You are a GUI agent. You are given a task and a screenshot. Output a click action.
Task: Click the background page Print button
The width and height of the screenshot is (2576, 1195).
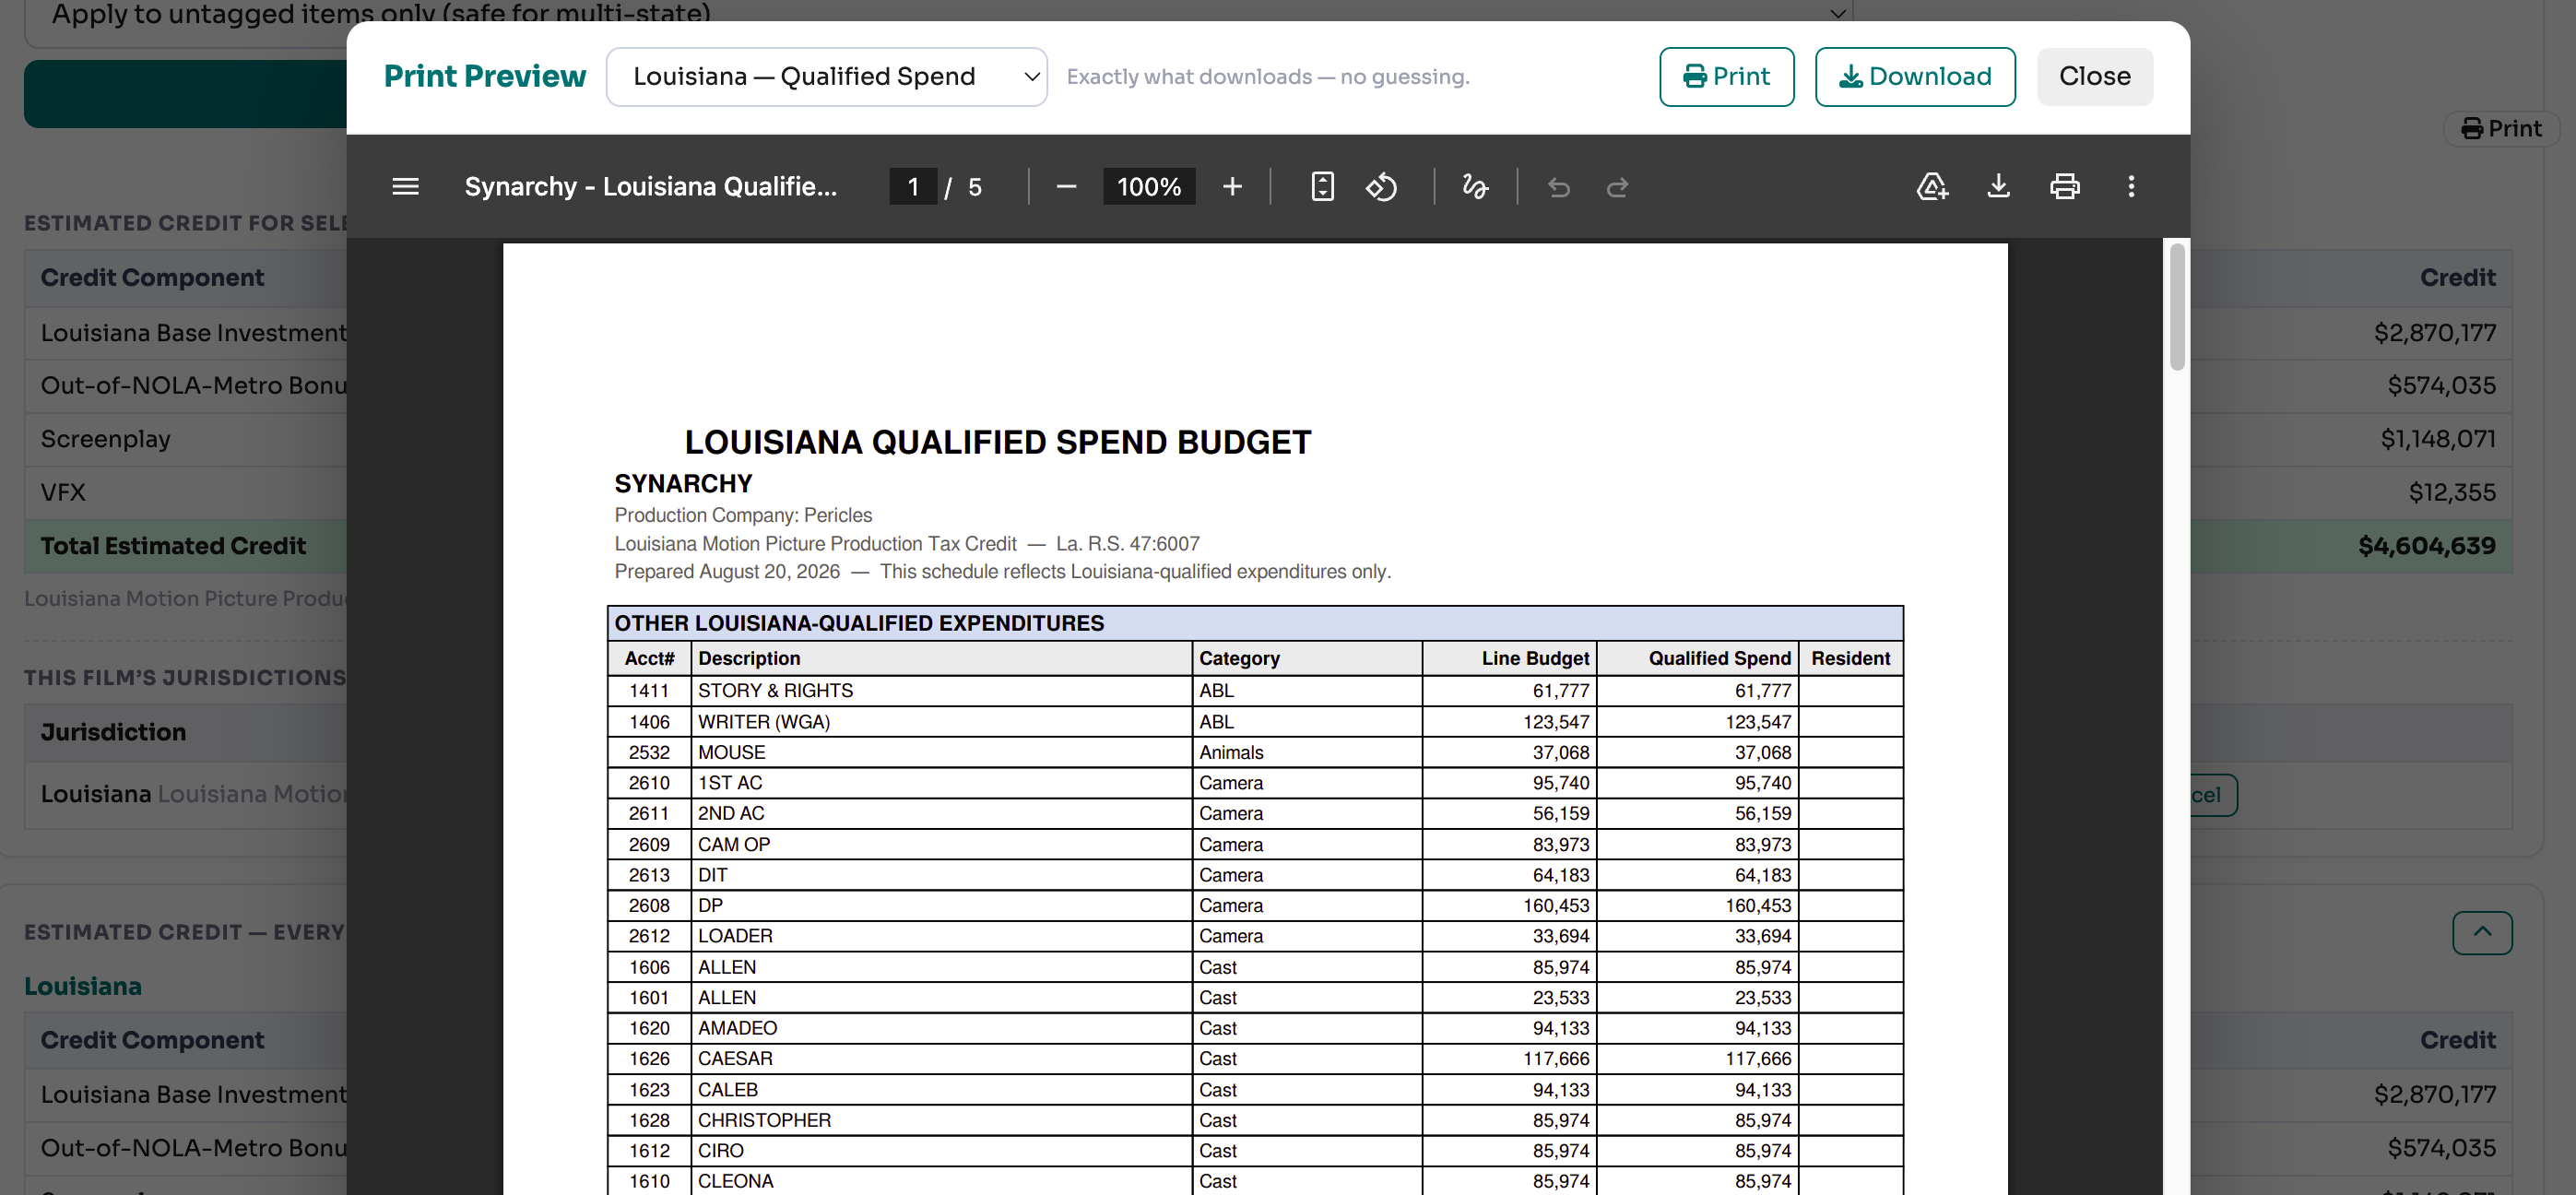click(x=2500, y=129)
